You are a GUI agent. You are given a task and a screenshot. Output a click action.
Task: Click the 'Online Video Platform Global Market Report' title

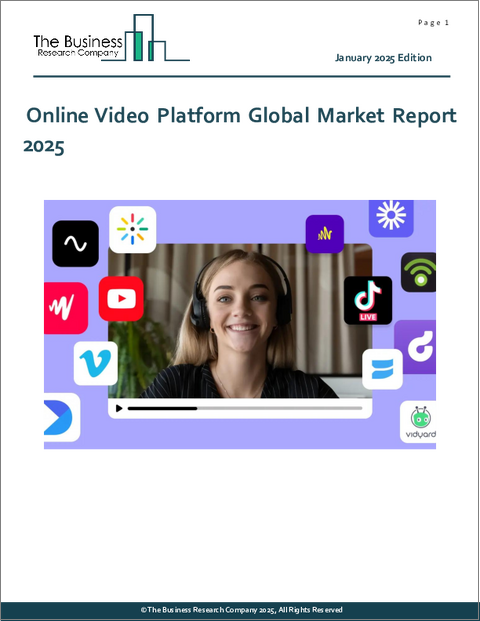(x=241, y=116)
